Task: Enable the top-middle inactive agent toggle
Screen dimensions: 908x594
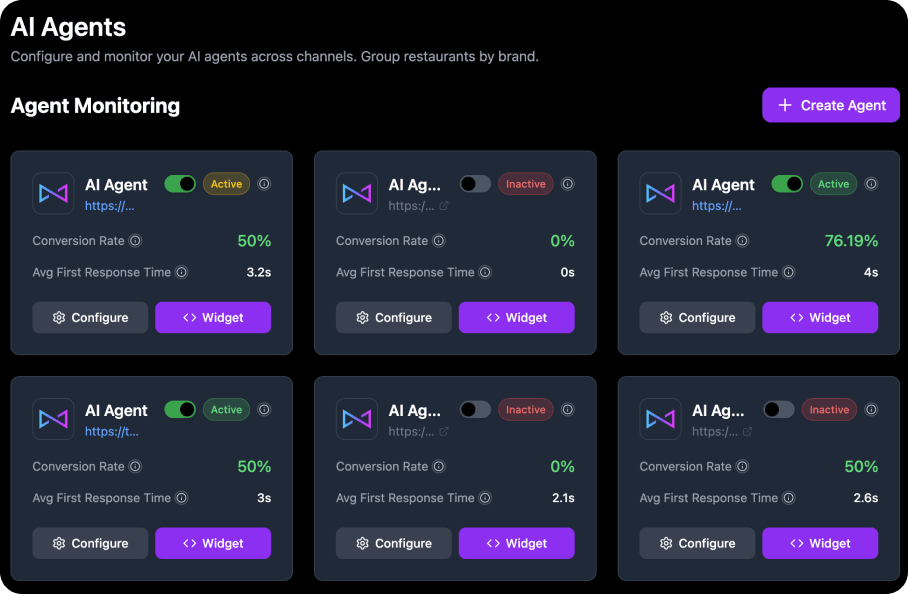Action: 475,184
